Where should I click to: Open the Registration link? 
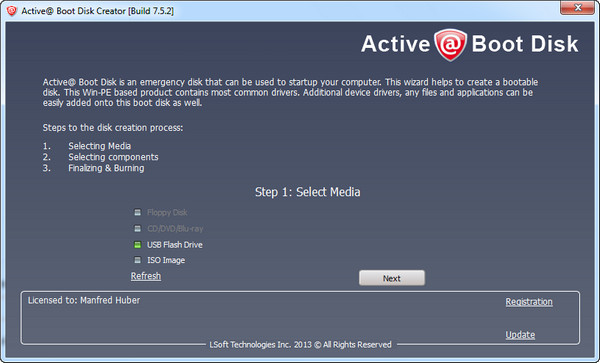pos(529,302)
